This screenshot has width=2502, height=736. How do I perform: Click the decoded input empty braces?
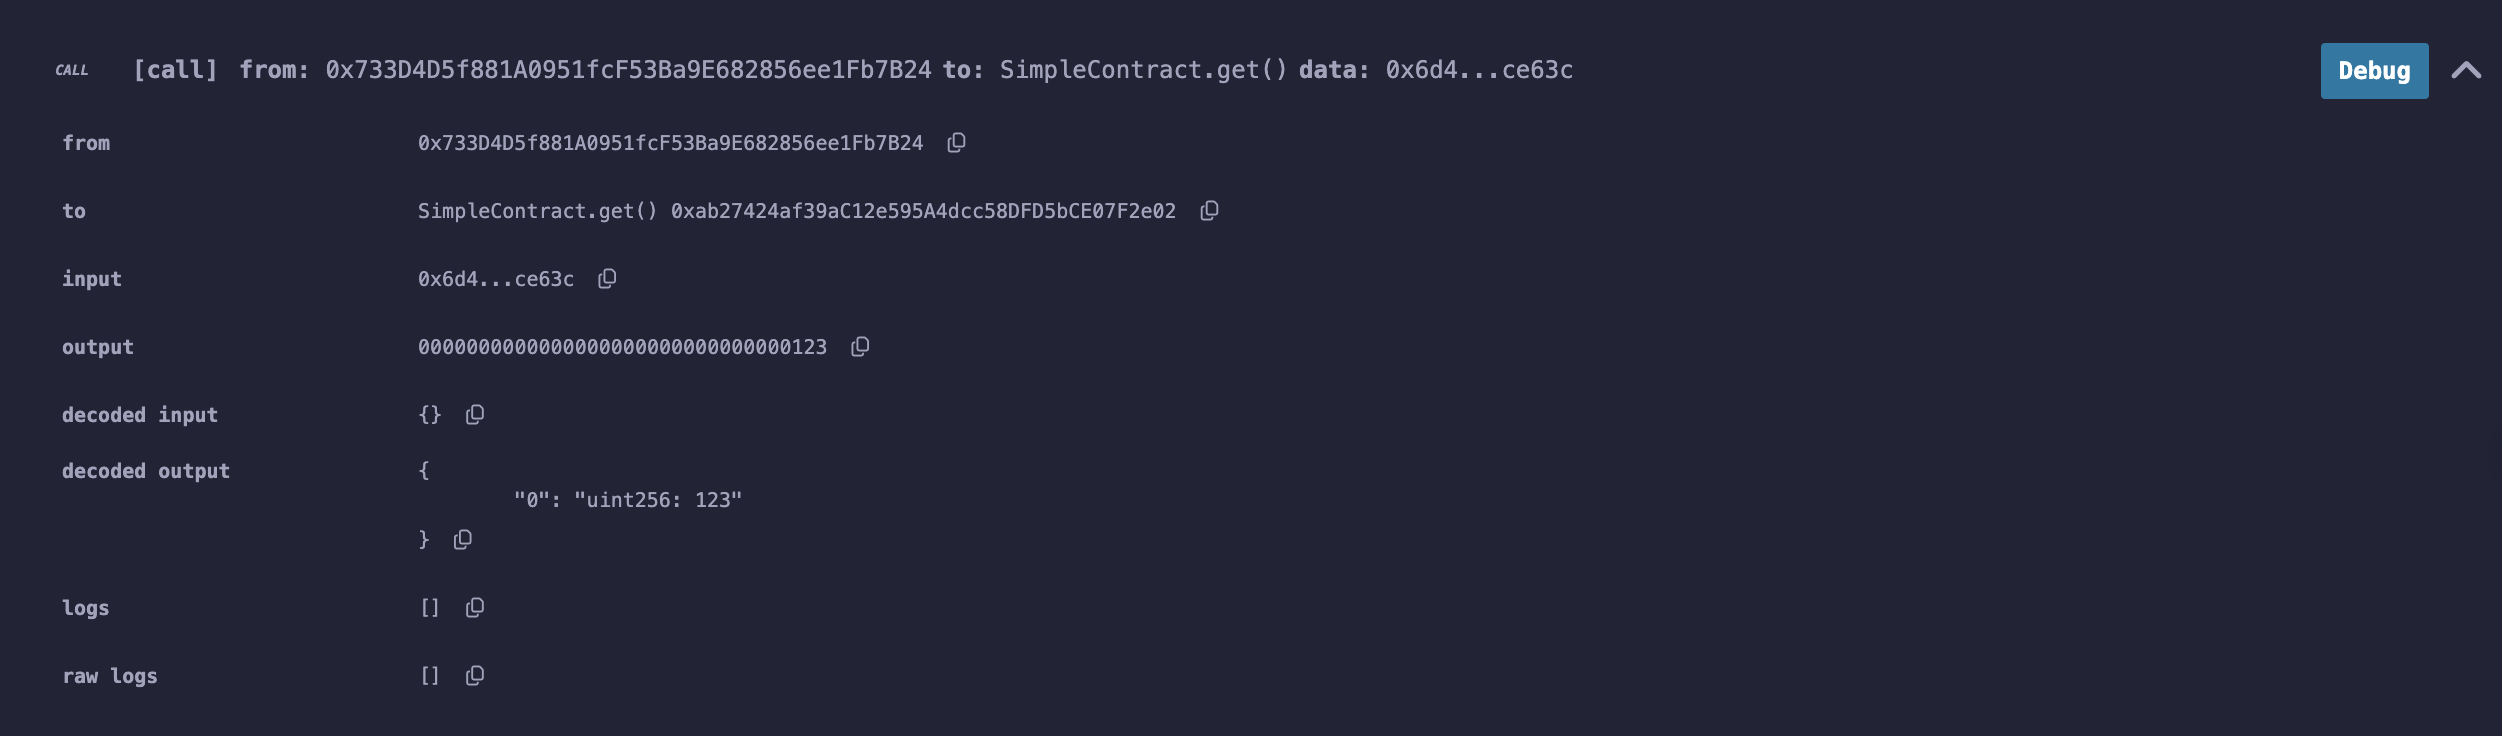point(430,415)
